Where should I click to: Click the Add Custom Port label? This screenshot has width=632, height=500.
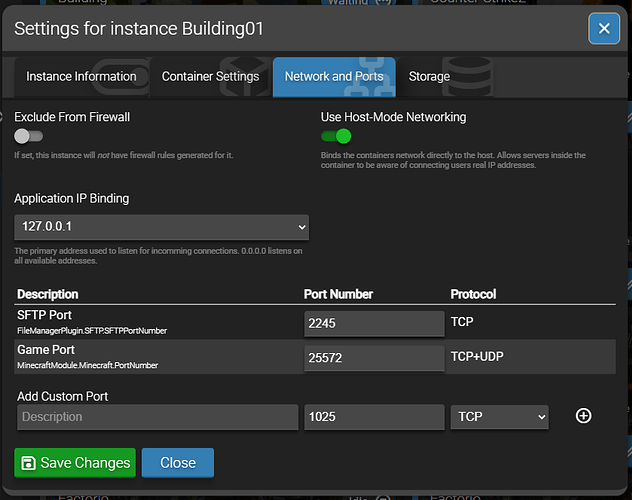tap(62, 396)
